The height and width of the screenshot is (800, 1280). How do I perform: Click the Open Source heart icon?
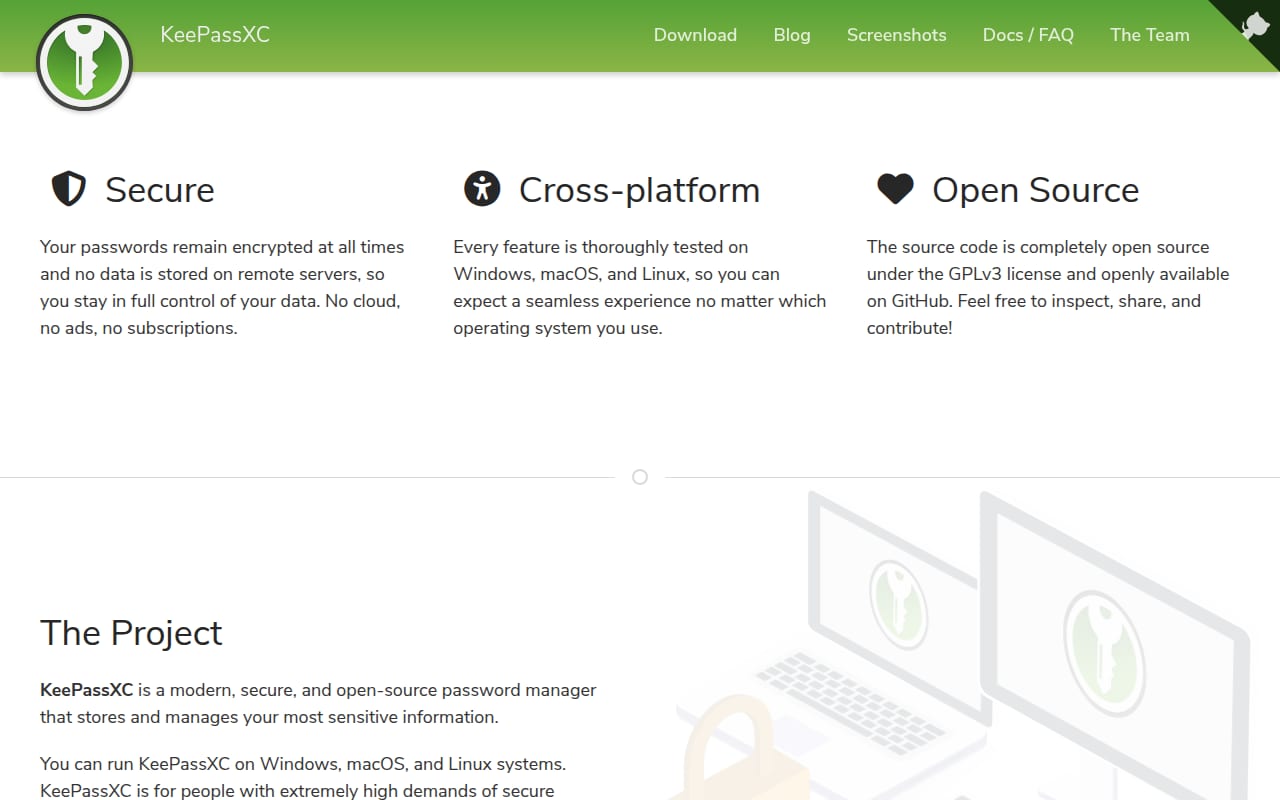[x=895, y=188]
